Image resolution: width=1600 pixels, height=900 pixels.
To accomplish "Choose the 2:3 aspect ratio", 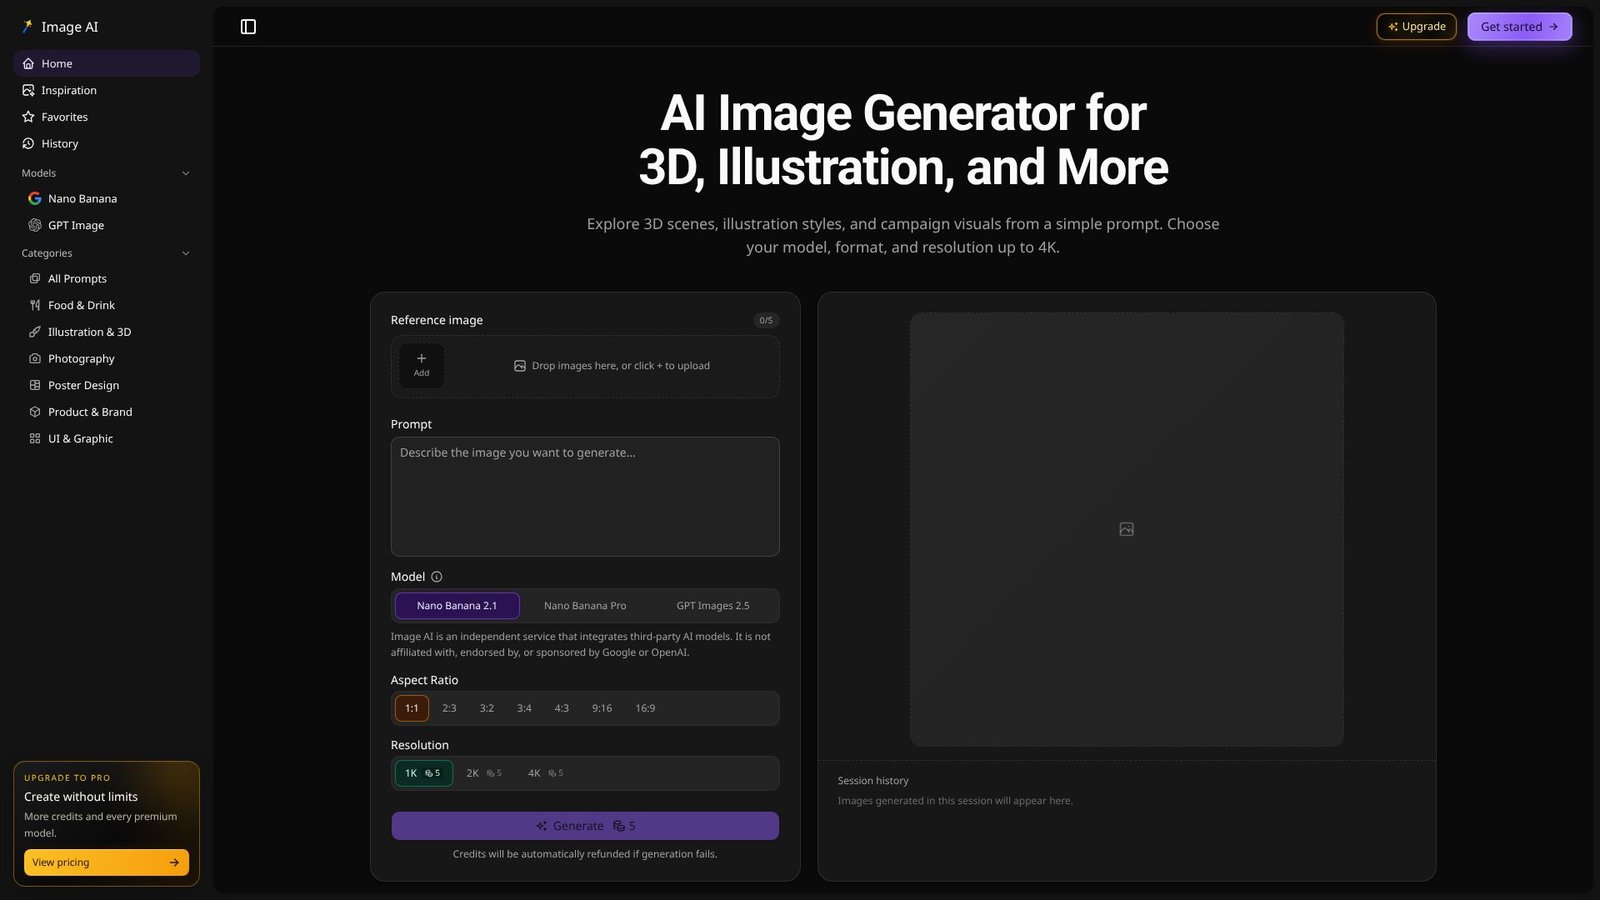I will coord(449,708).
